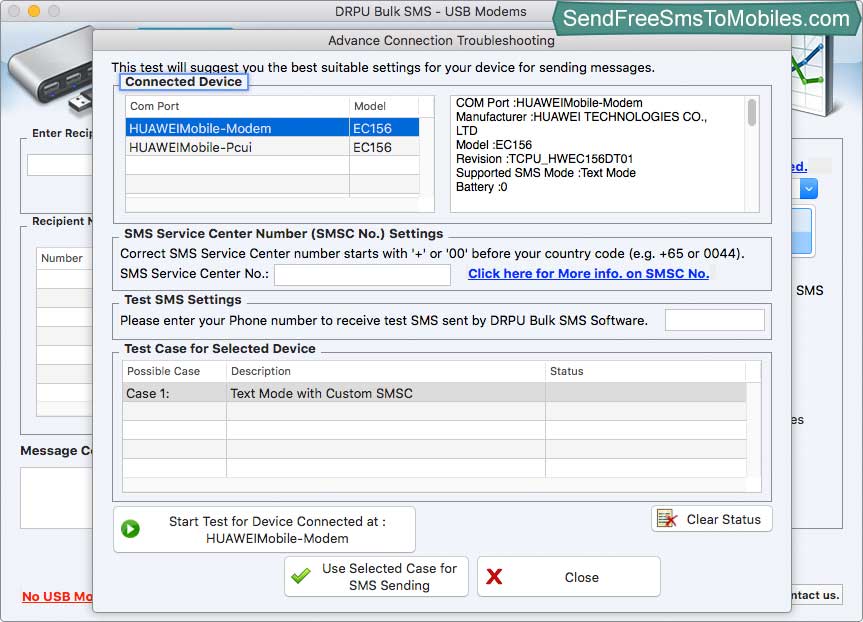This screenshot has height=622, width=863.
Task: Click the macOS yellow minimize button
Action: pyautogui.click(x=34, y=10)
